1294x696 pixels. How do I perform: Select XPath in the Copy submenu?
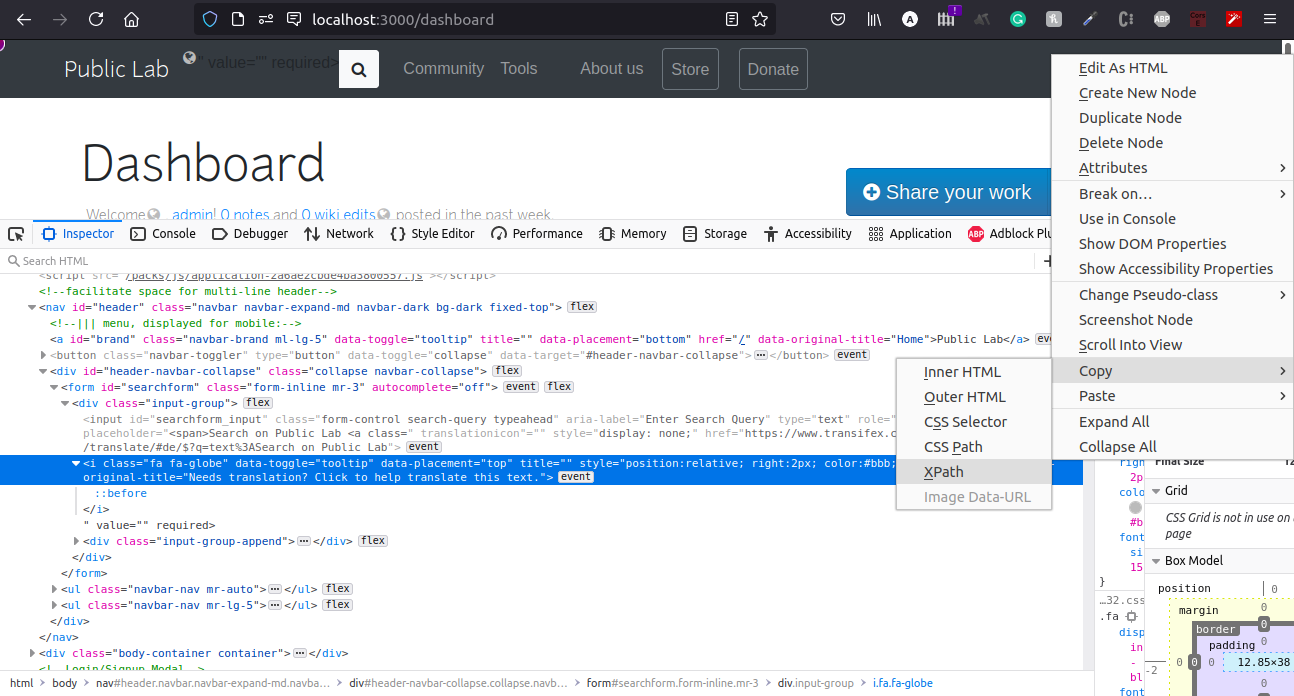(x=974, y=472)
